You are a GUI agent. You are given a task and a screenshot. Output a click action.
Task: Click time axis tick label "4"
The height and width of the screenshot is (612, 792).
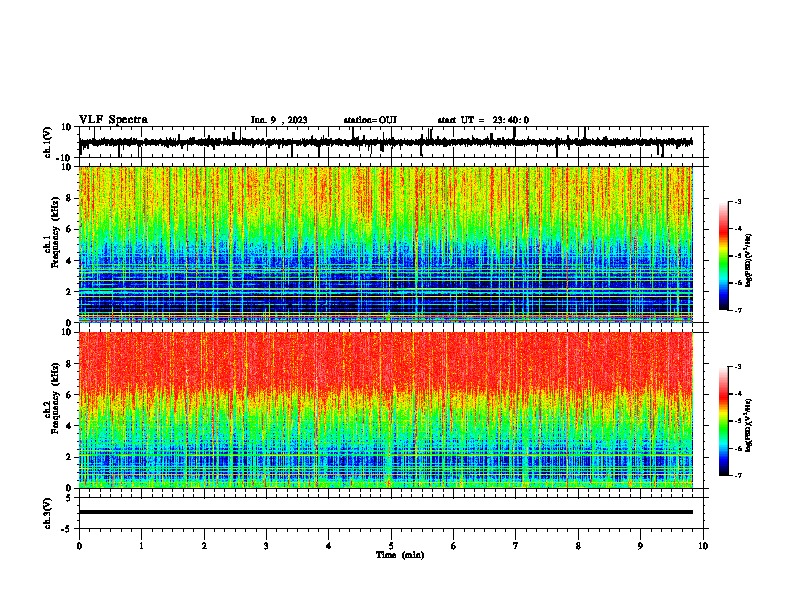(x=329, y=546)
